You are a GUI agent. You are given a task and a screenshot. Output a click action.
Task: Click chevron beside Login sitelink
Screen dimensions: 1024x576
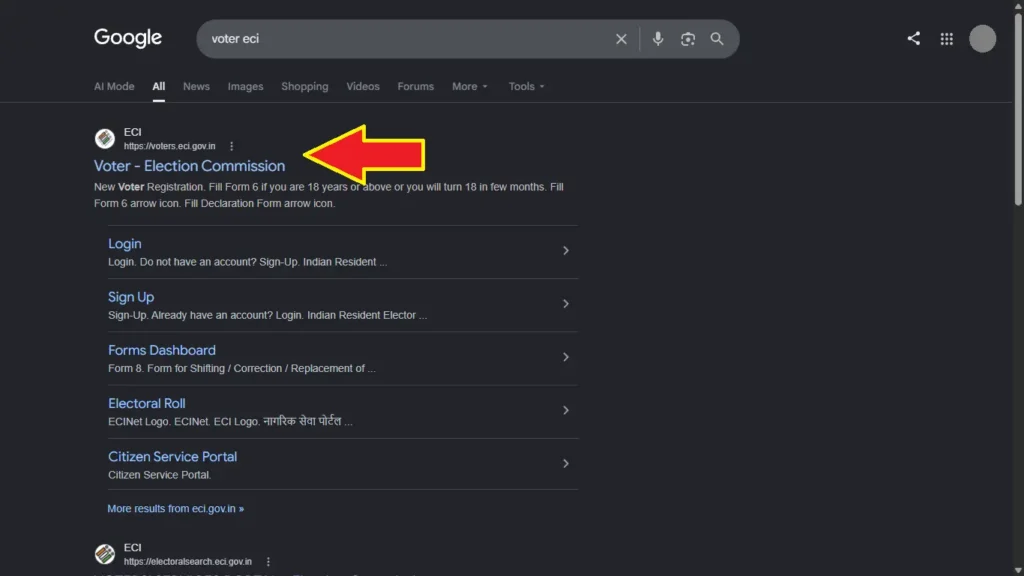(x=566, y=251)
